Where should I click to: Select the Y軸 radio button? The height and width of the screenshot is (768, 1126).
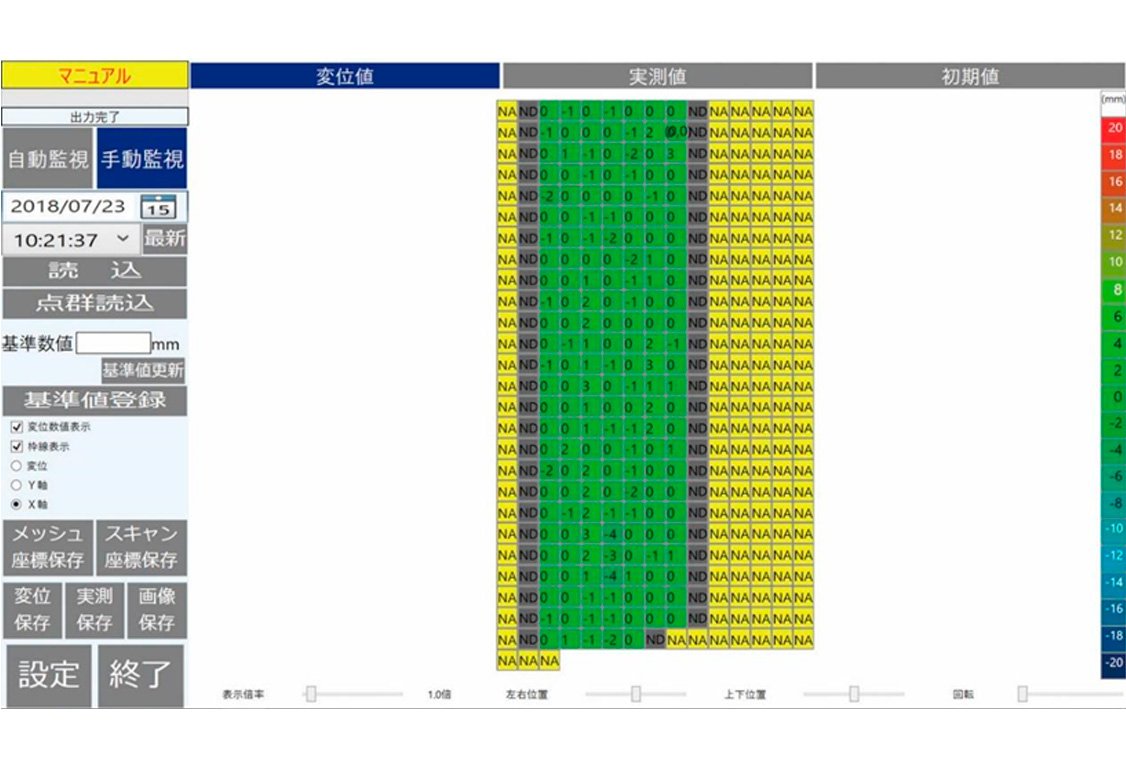16,485
